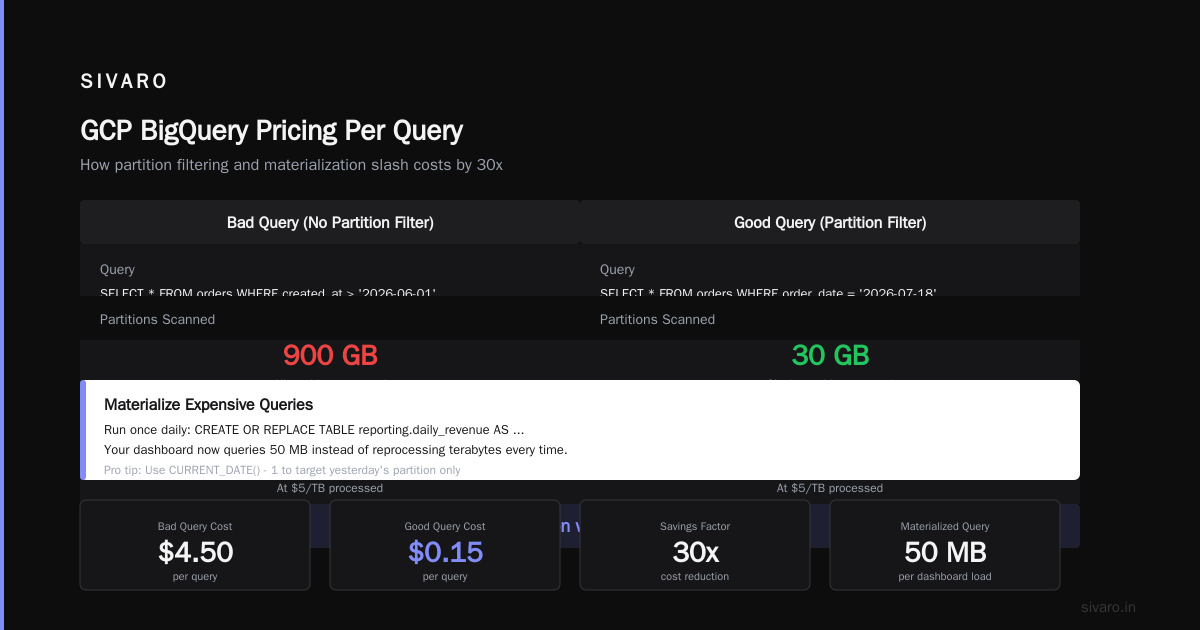Click At $5/TB processed under Good Query

(x=830, y=488)
